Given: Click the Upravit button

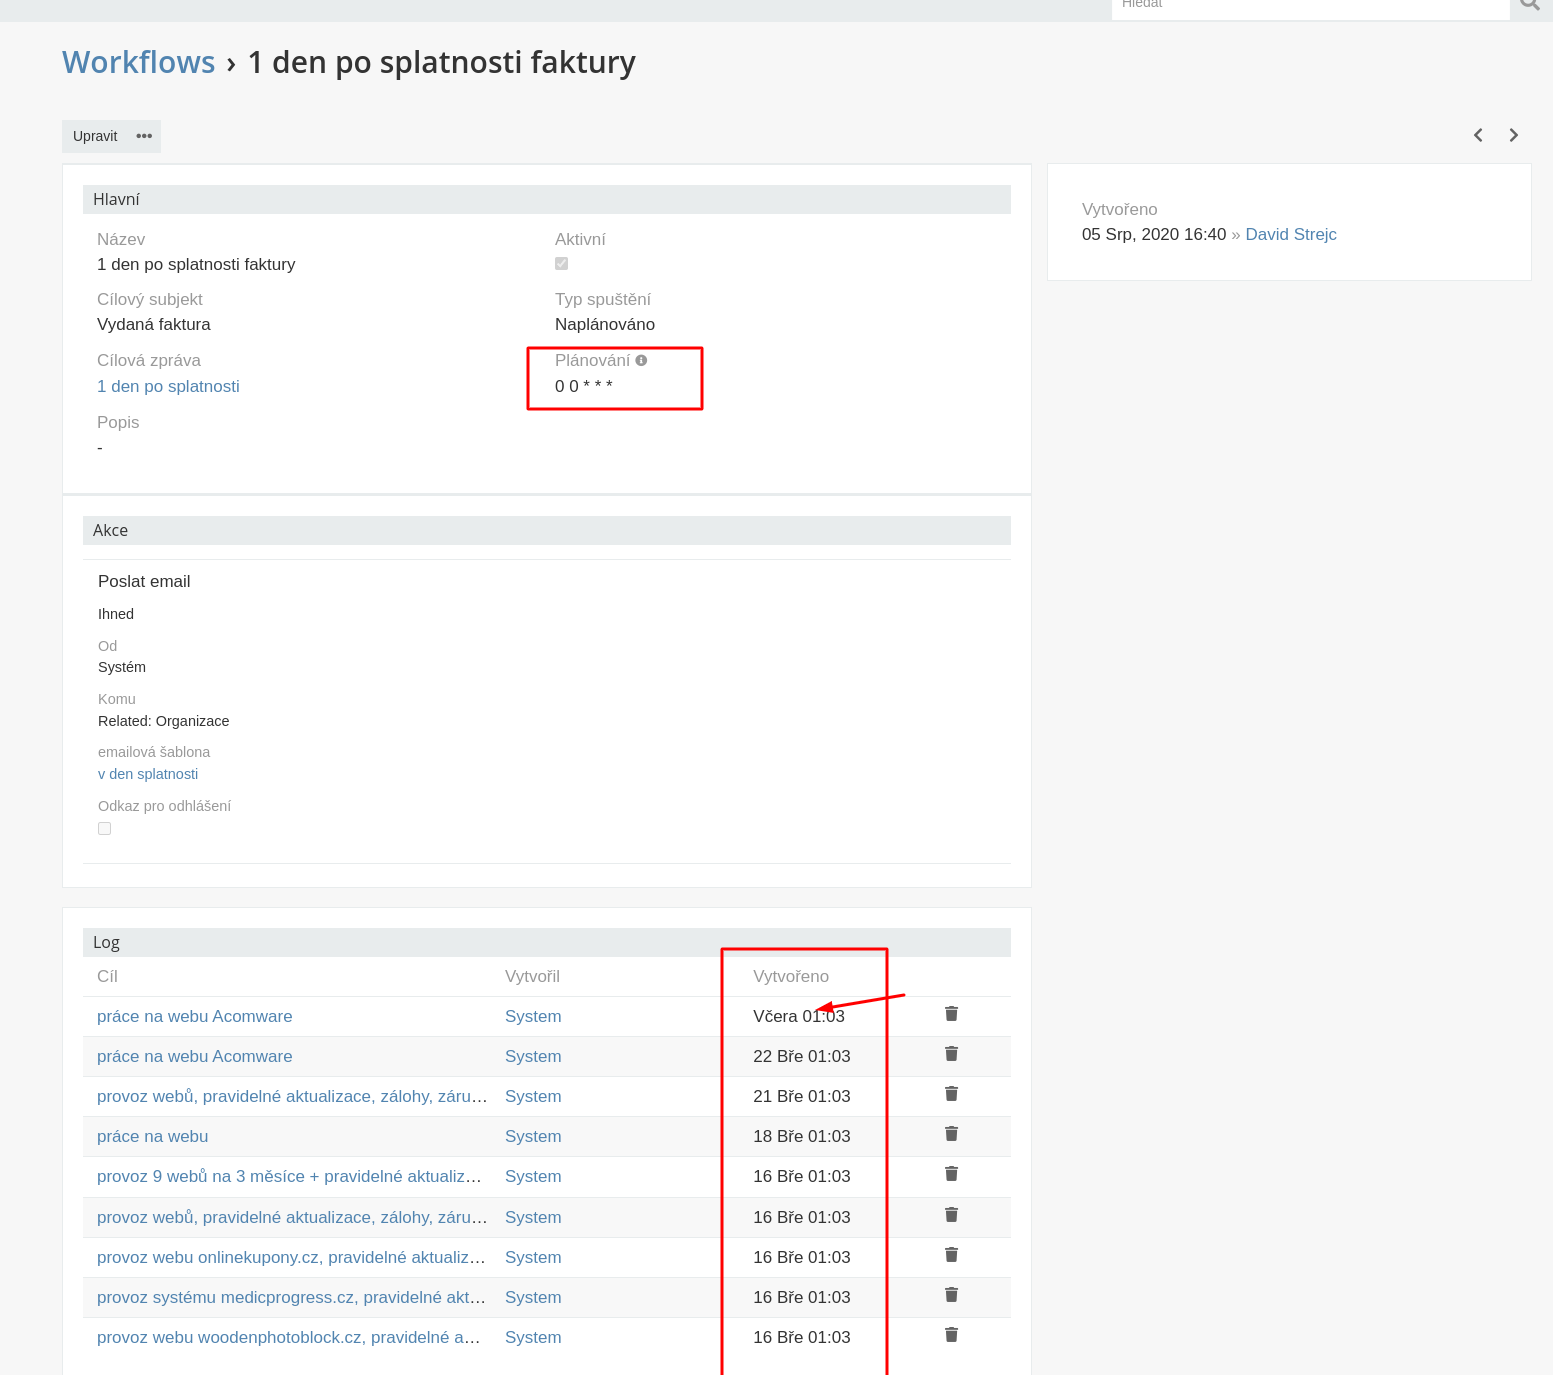Looking at the screenshot, I should pyautogui.click(x=95, y=136).
